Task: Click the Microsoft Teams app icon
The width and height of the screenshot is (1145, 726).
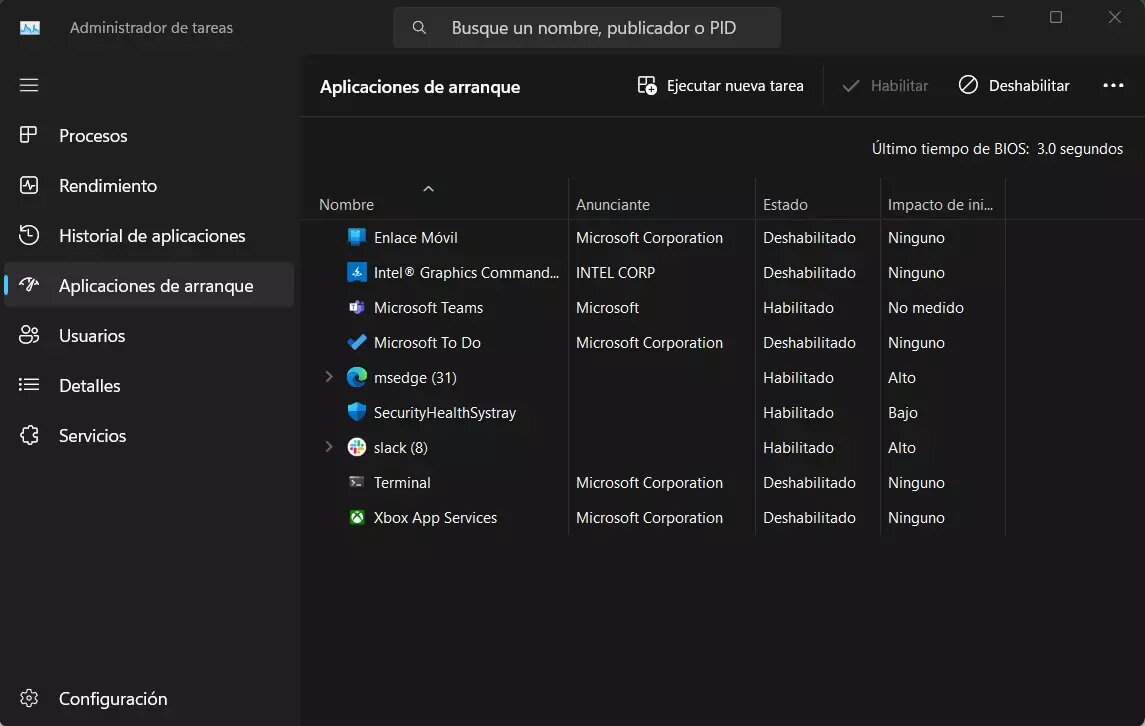Action: 357,308
